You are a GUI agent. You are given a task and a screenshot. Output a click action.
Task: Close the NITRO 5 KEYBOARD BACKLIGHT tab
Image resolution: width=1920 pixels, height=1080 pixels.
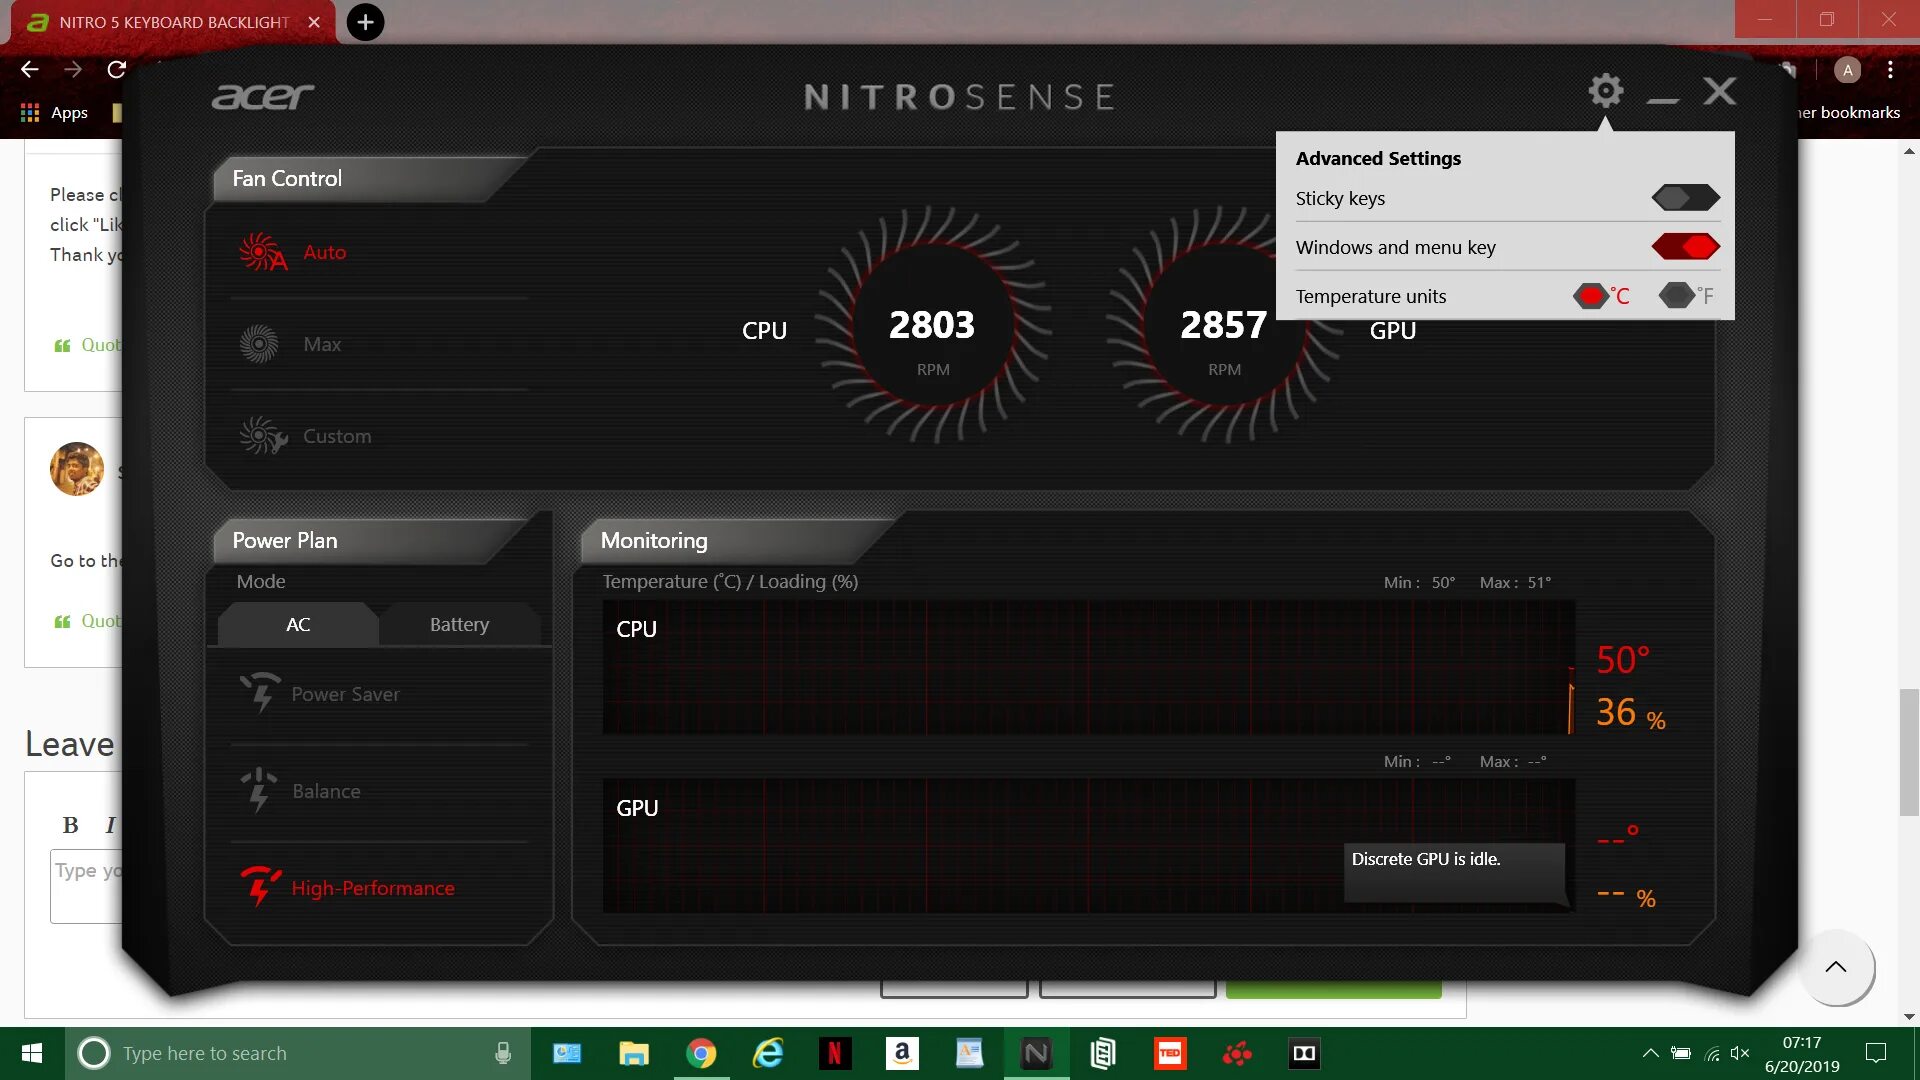(x=314, y=22)
